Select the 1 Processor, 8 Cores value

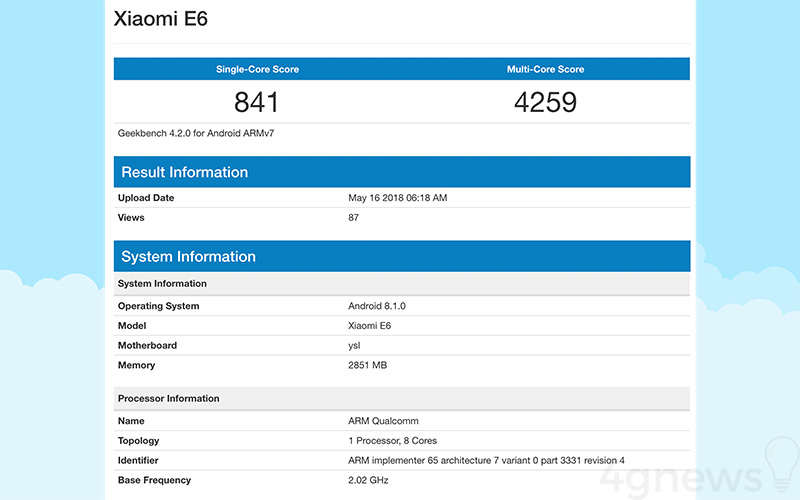pyautogui.click(x=392, y=440)
